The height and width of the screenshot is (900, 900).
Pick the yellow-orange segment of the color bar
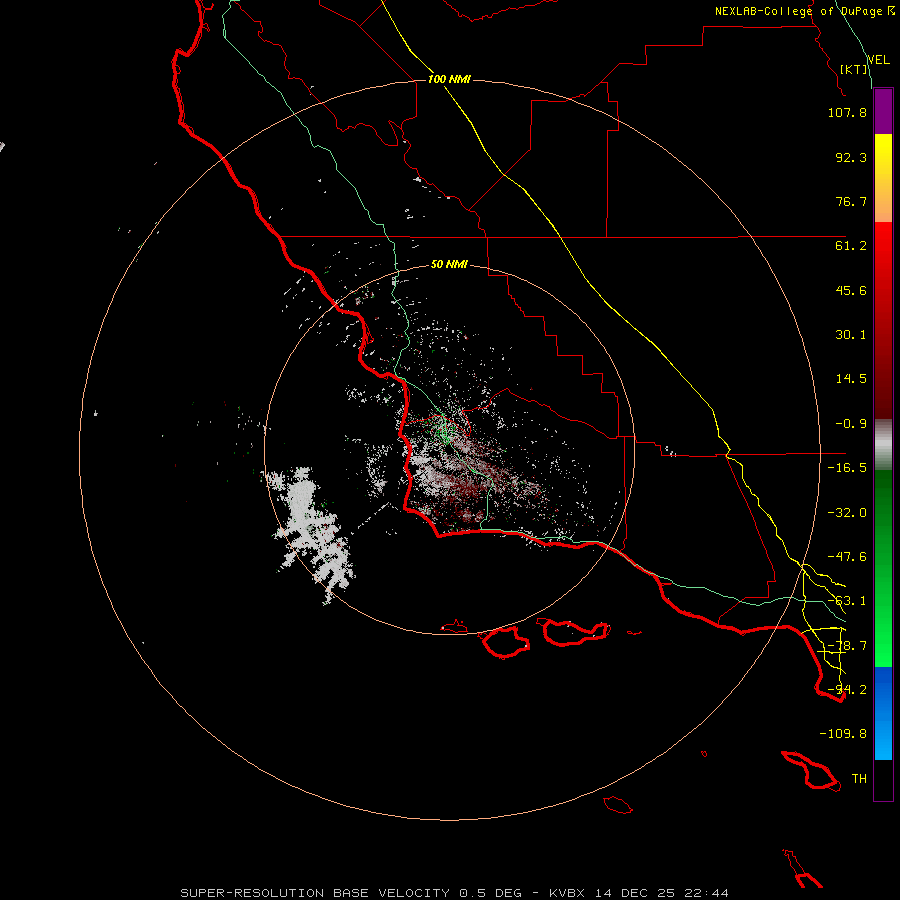point(883,178)
